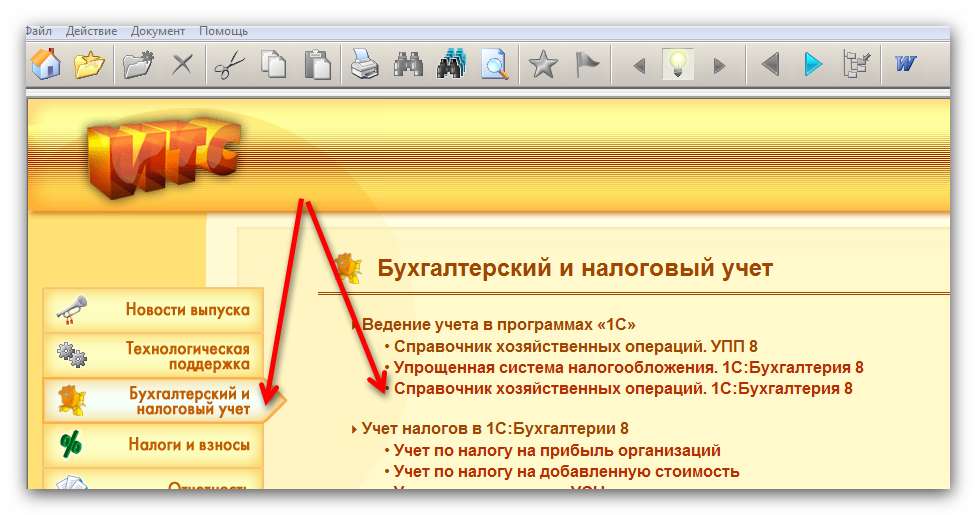Search with the gray binoculars icon
This screenshot has height=515, width=976.
pos(408,64)
